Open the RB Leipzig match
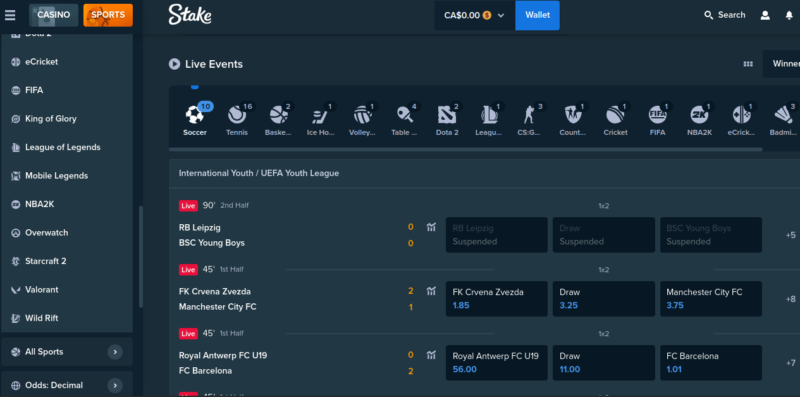Viewport: 800px width, 397px height. click(200, 228)
